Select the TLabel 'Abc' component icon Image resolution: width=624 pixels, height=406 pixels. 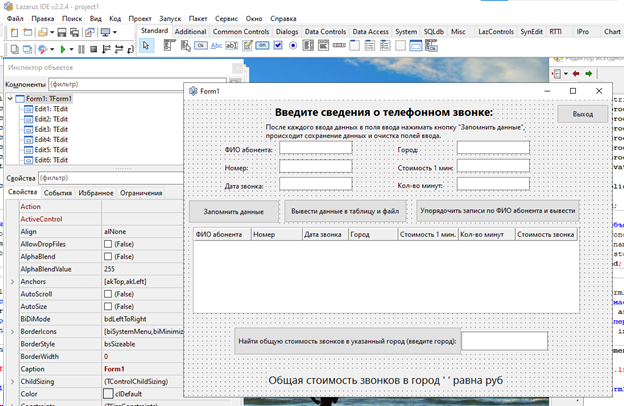point(218,47)
